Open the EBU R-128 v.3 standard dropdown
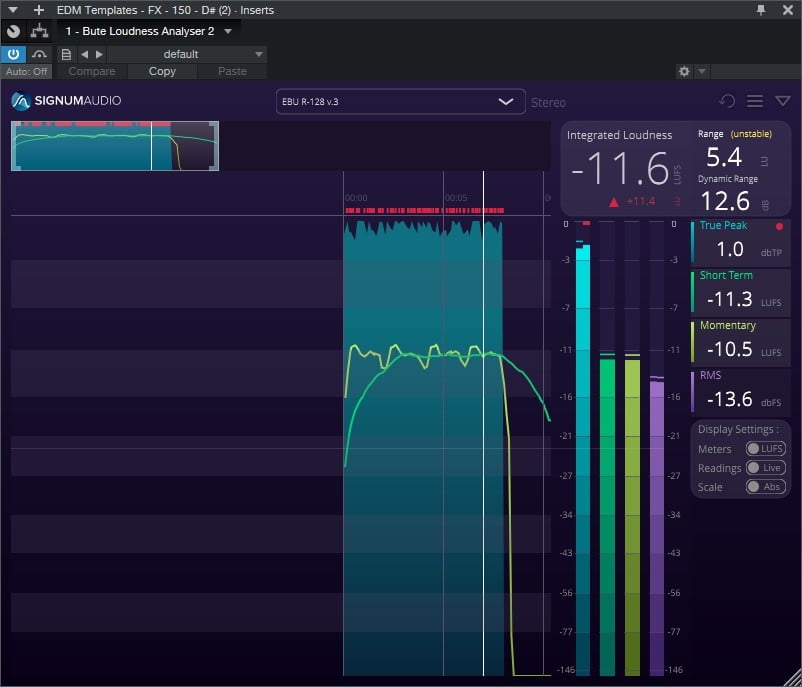The height and width of the screenshot is (687, 802). [400, 101]
